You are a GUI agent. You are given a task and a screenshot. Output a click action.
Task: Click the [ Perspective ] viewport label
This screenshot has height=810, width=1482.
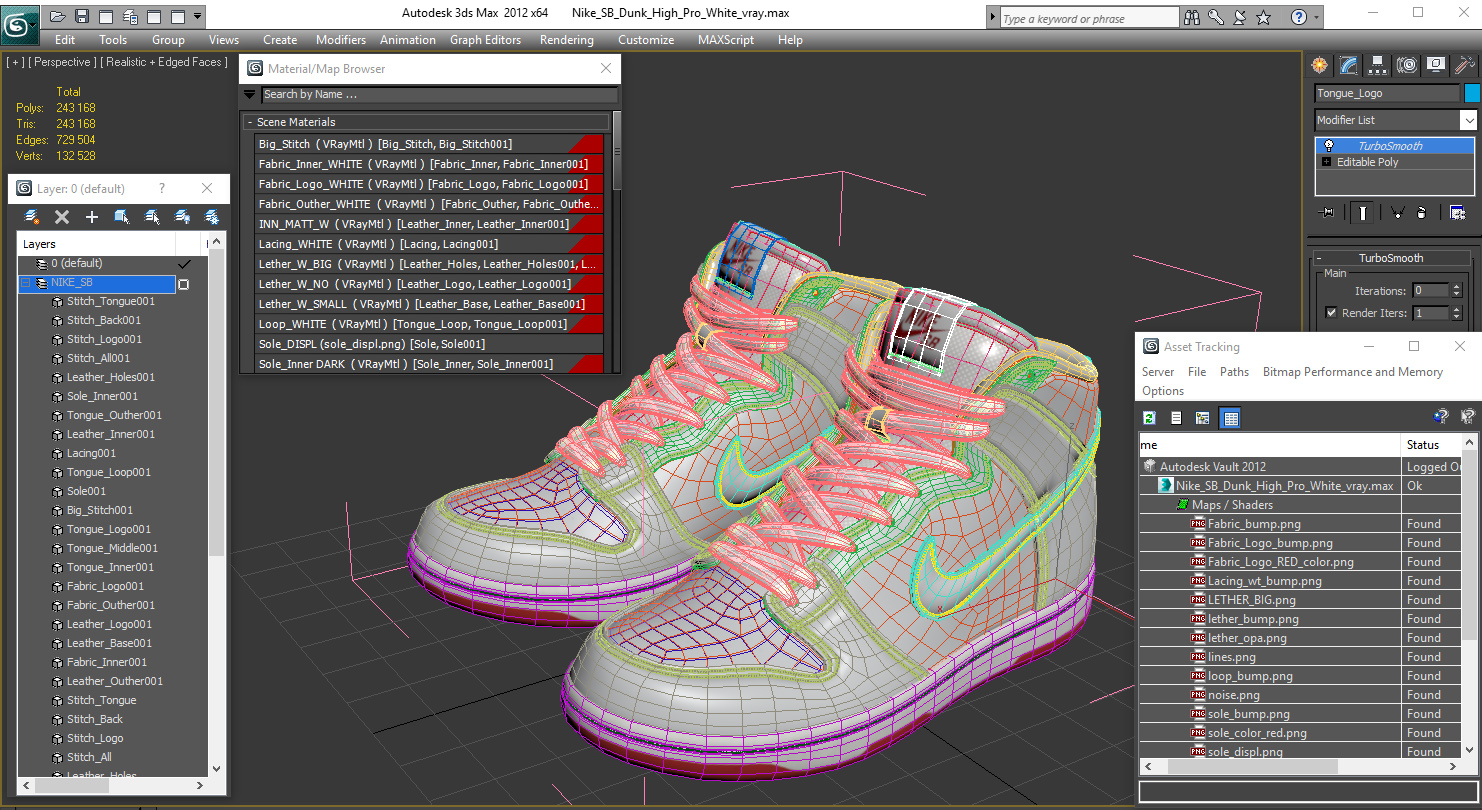click(62, 62)
